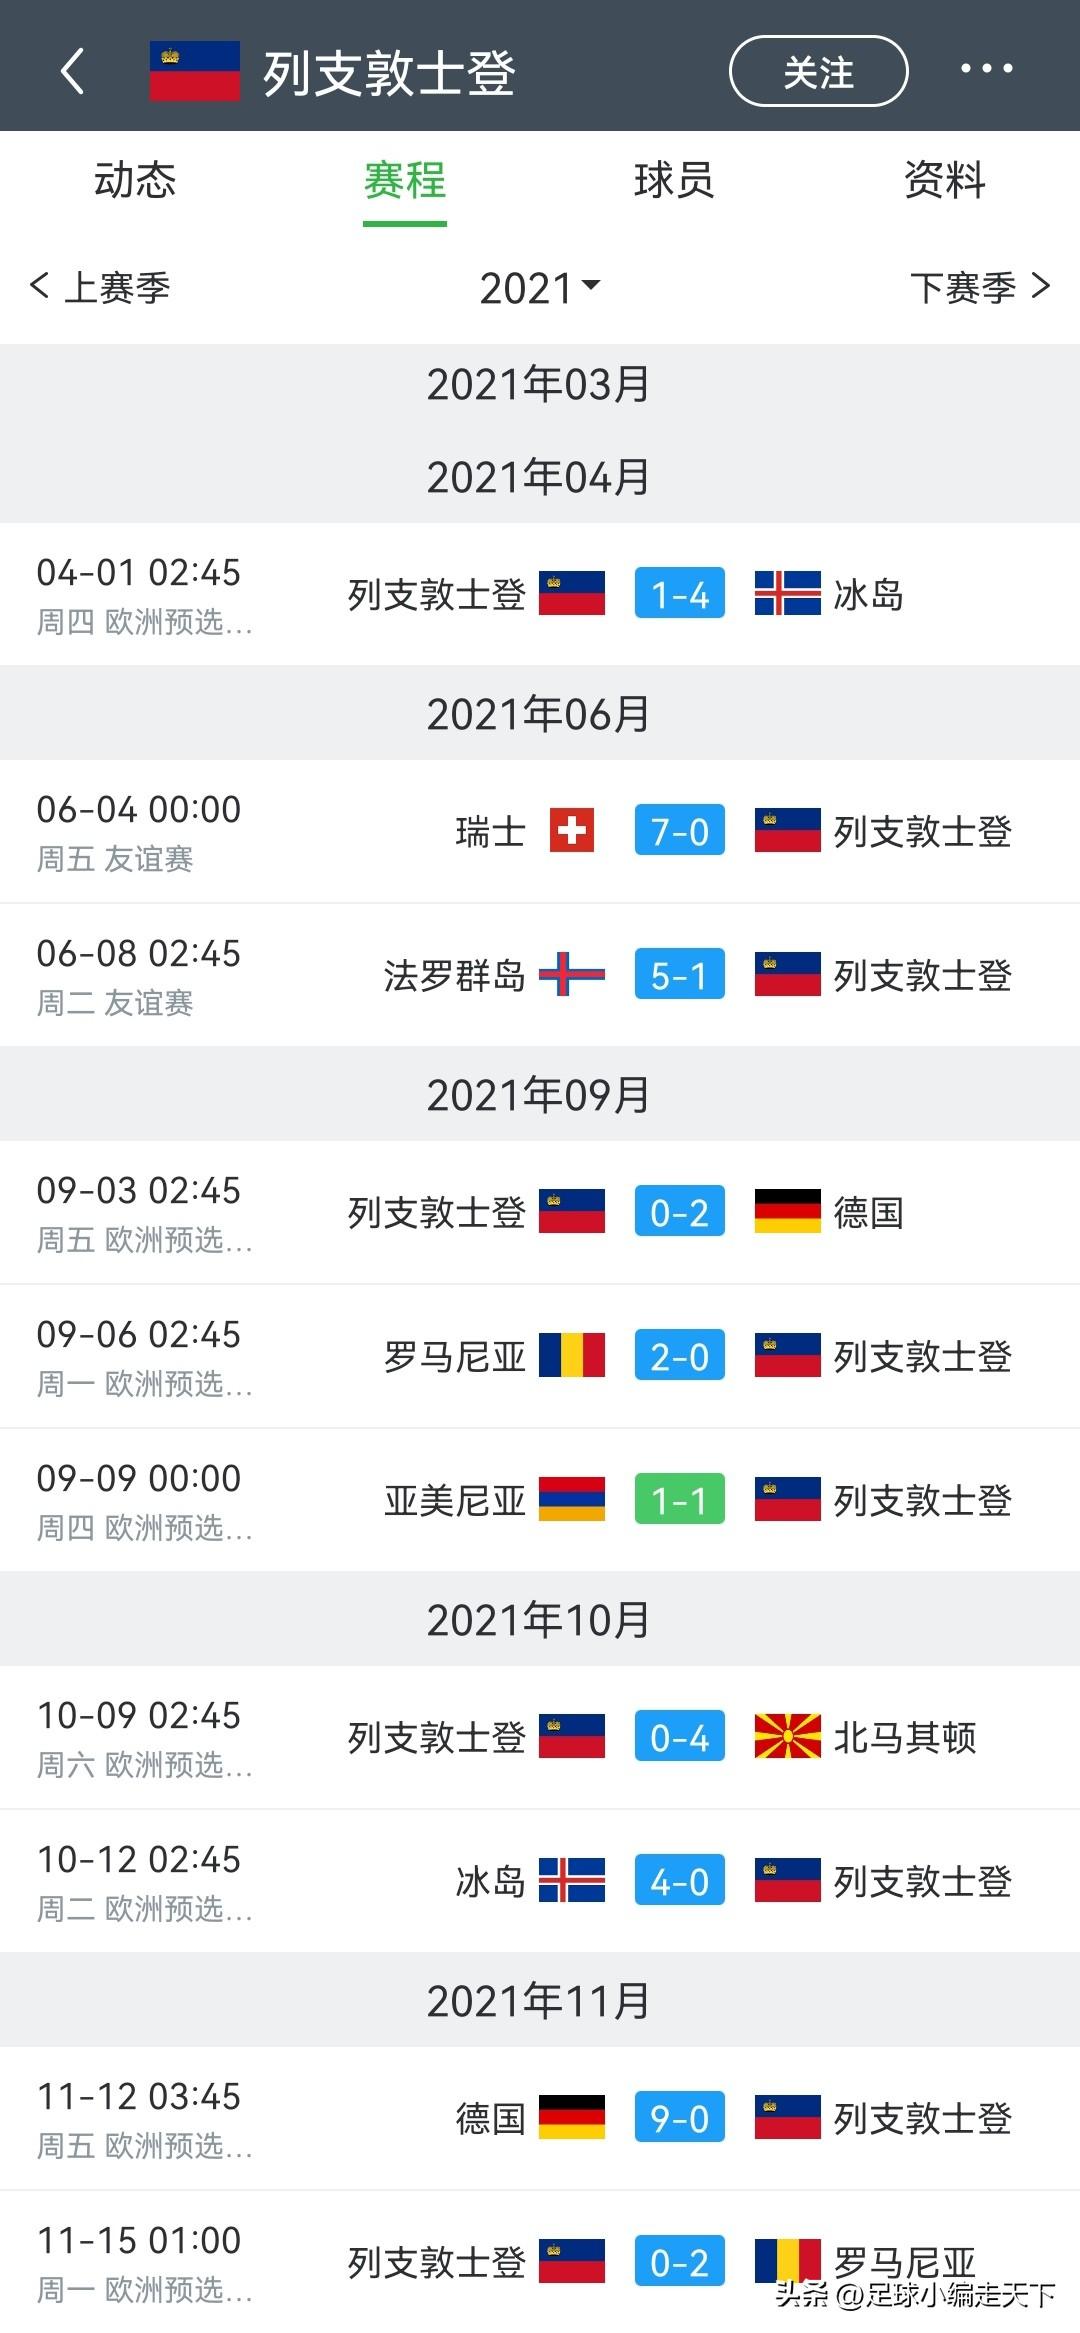Go to previous season 上赛季
1080x2333 pixels.
point(100,288)
